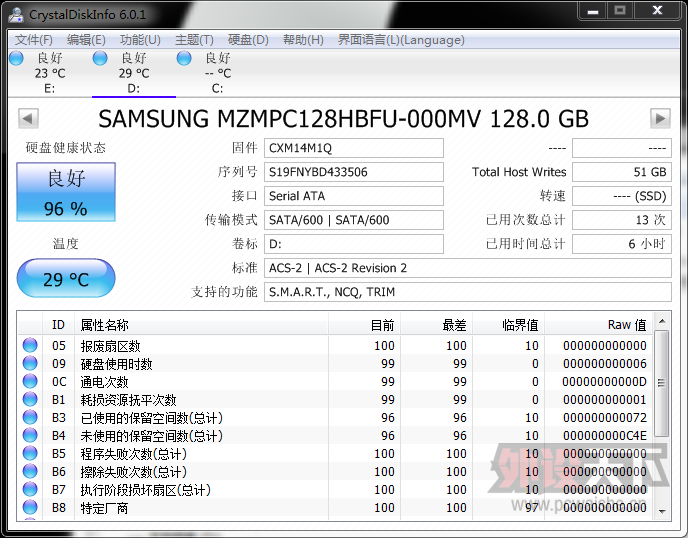This screenshot has height=538, width=688.
Task: Switch to the C: drive tab
Action: click(218, 73)
